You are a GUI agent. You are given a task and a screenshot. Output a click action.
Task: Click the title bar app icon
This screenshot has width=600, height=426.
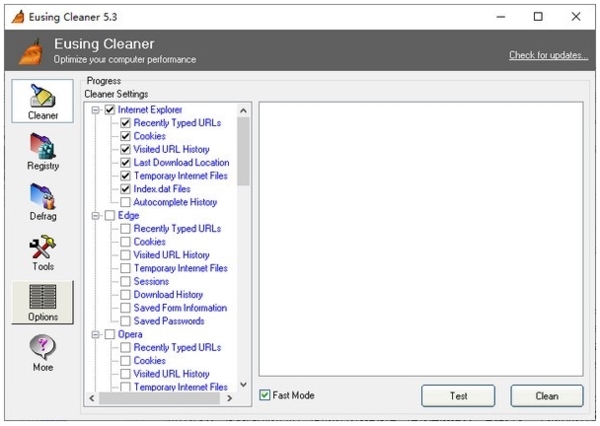[x=15, y=16]
